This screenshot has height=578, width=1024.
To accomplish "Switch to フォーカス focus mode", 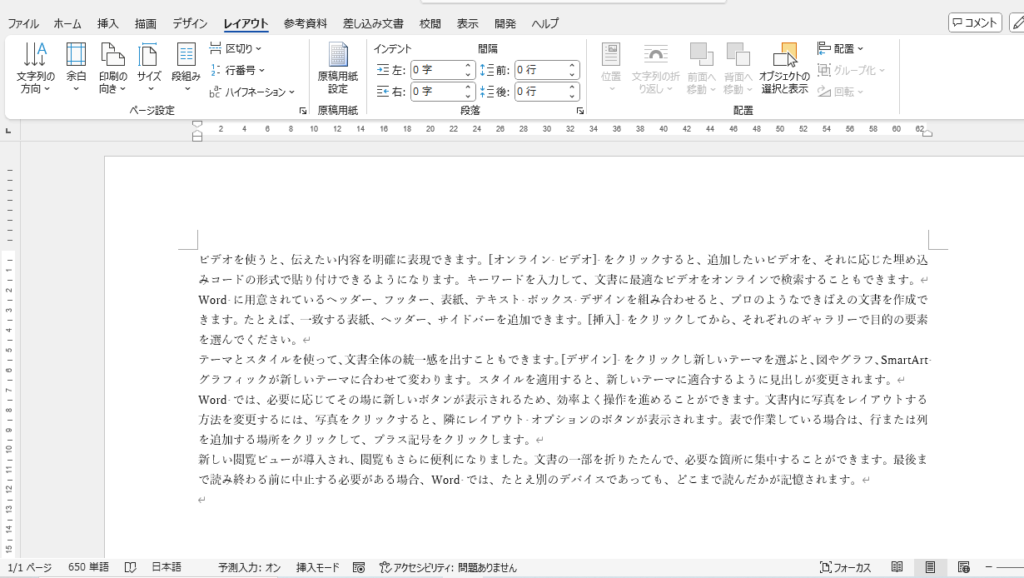I will [845, 568].
